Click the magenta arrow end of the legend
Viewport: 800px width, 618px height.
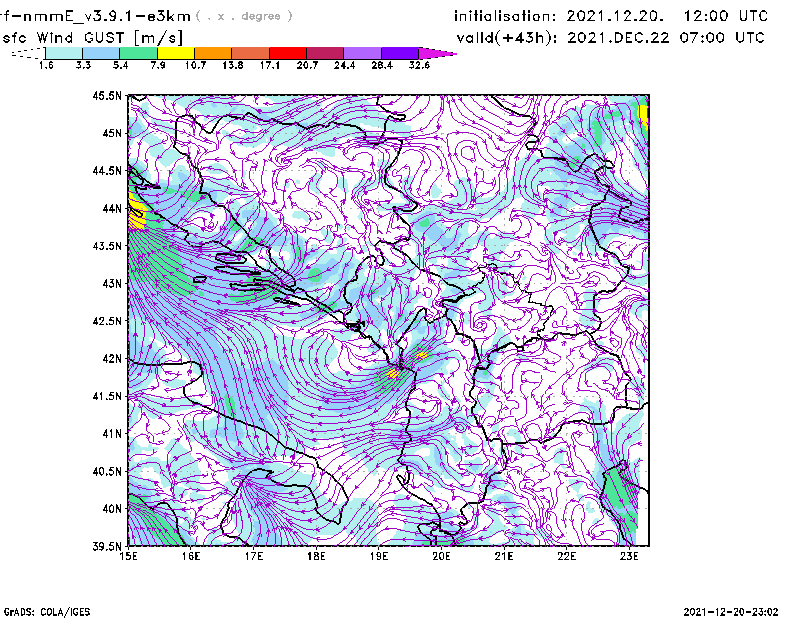[437, 53]
